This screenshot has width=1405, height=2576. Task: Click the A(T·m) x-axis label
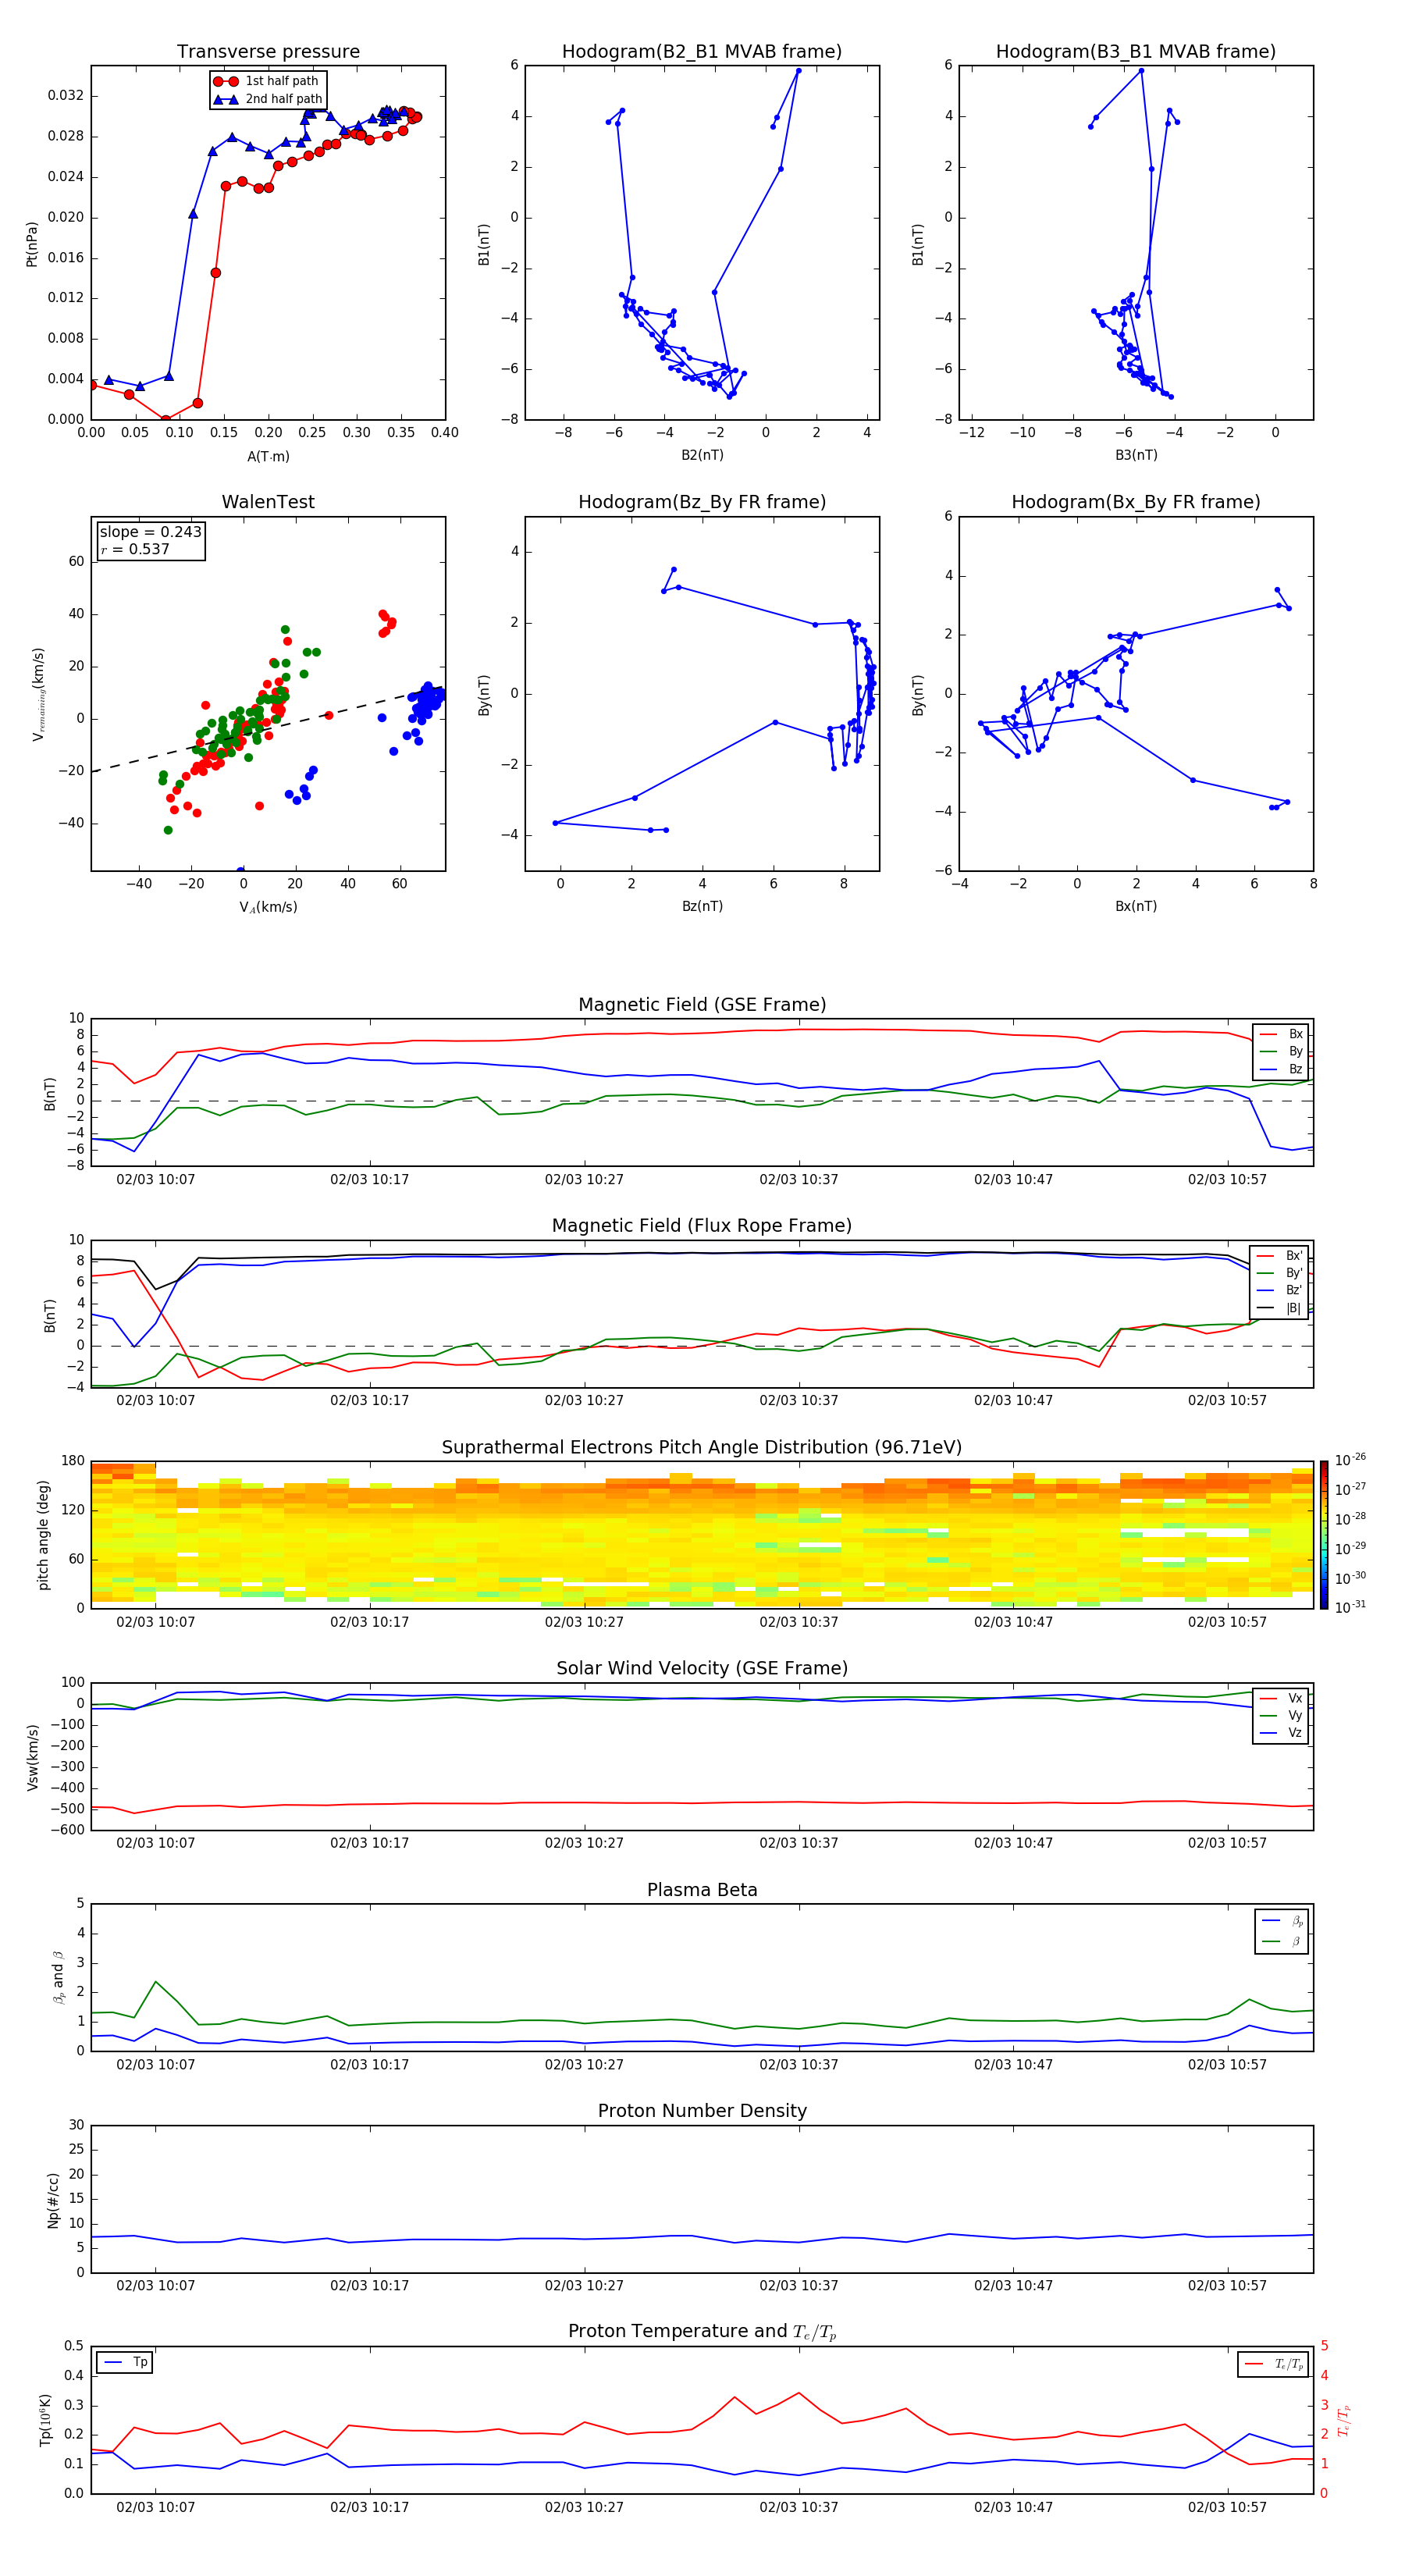click(x=268, y=457)
